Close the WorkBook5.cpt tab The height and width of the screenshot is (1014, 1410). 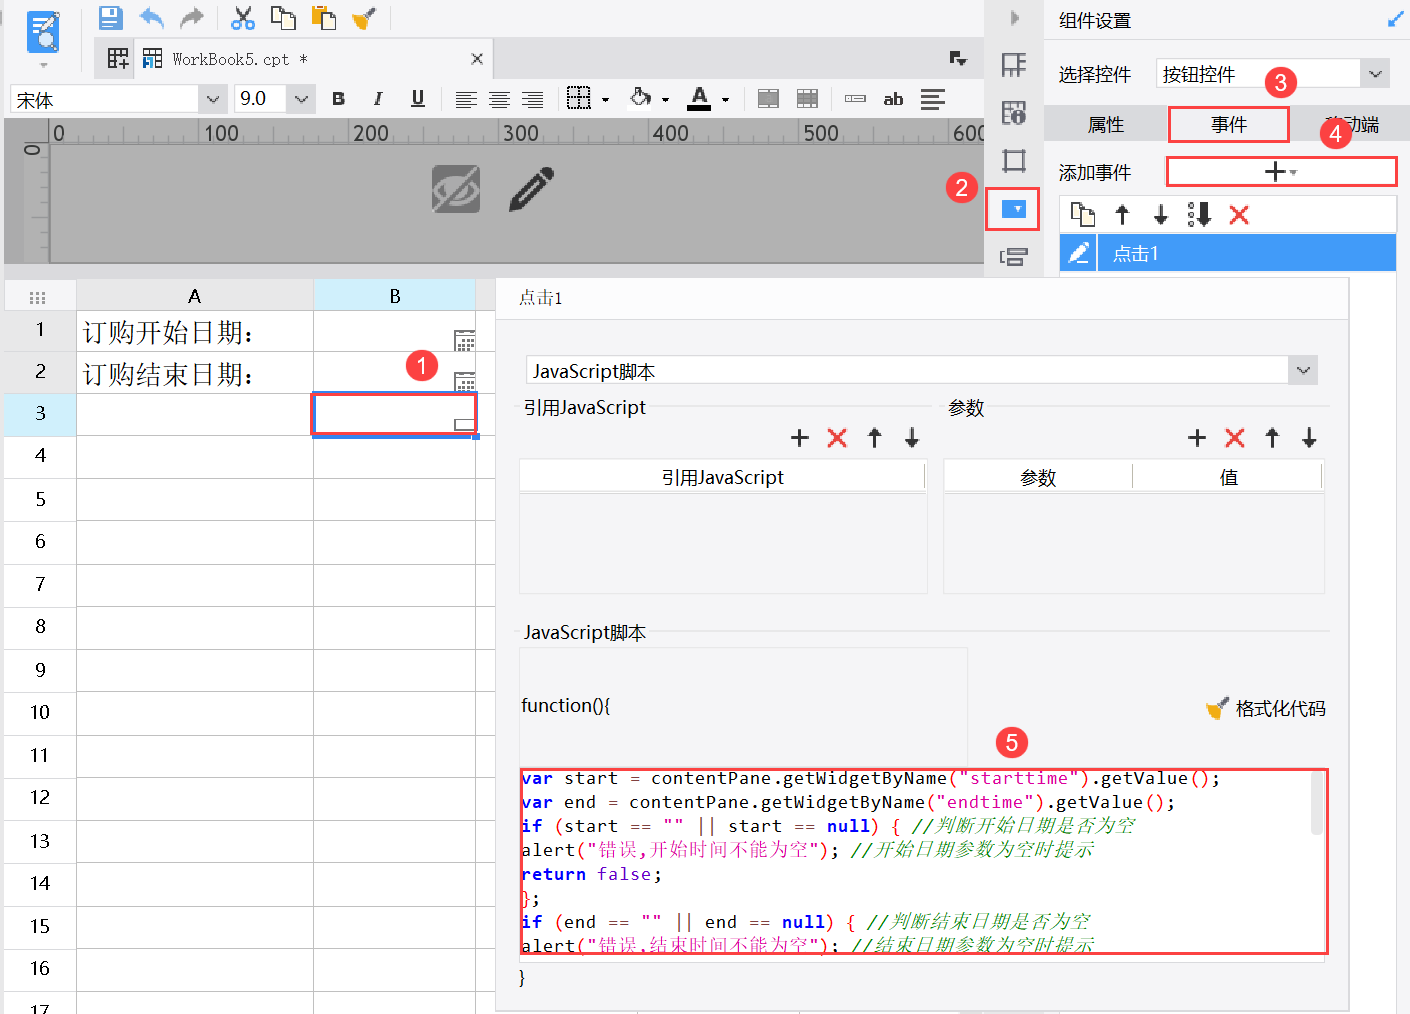(x=477, y=59)
